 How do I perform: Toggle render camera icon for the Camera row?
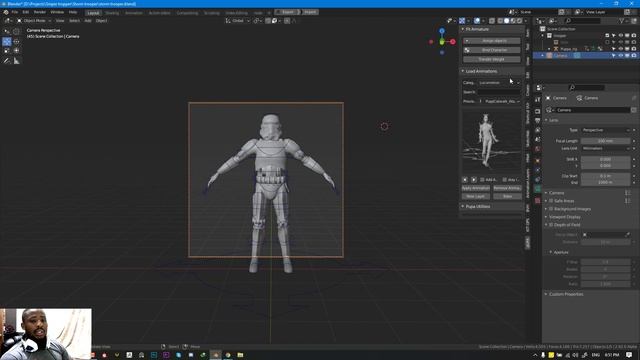(x=633, y=55)
